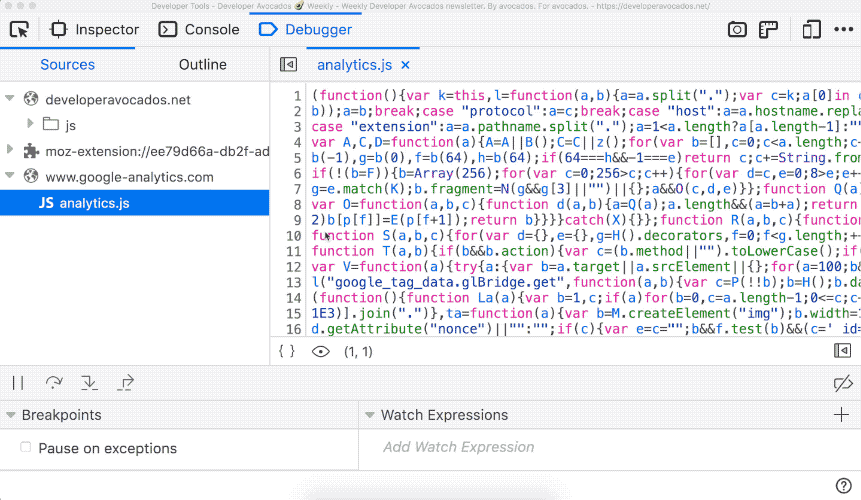Click the Step In button
The height and width of the screenshot is (500, 861).
[89, 383]
